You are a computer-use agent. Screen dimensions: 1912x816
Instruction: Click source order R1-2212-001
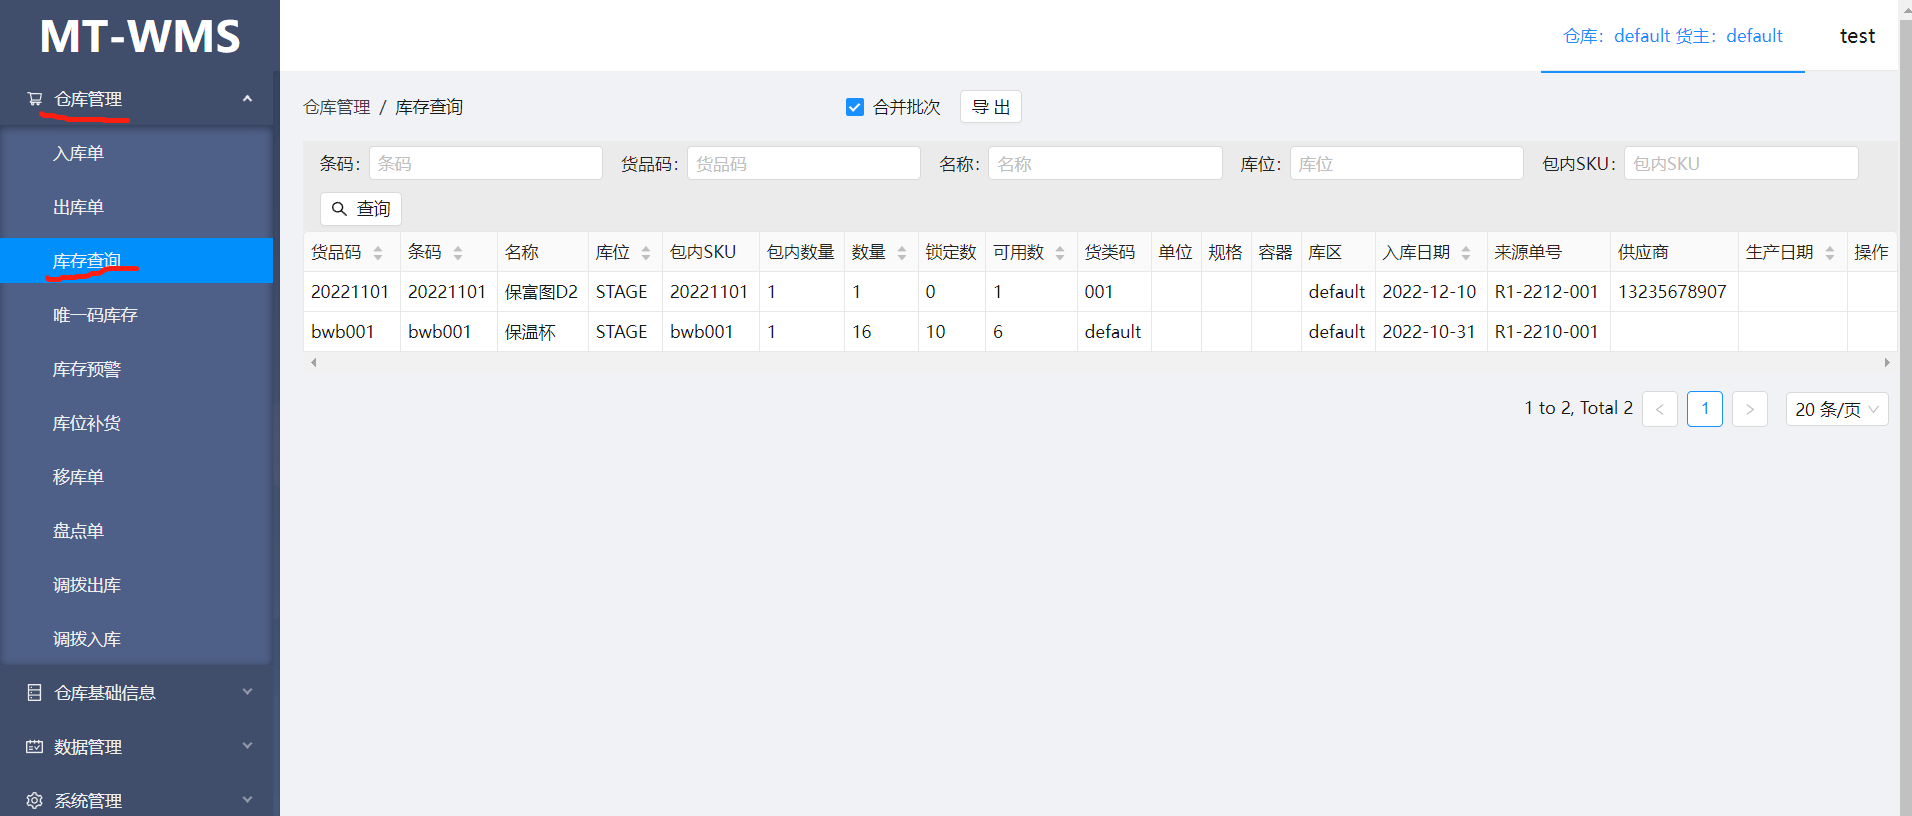[1546, 292]
